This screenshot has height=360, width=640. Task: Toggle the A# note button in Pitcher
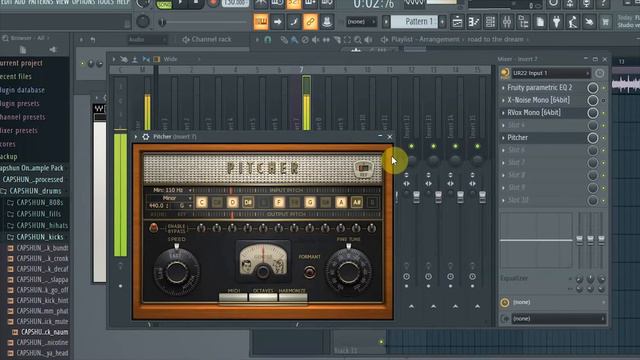point(356,202)
